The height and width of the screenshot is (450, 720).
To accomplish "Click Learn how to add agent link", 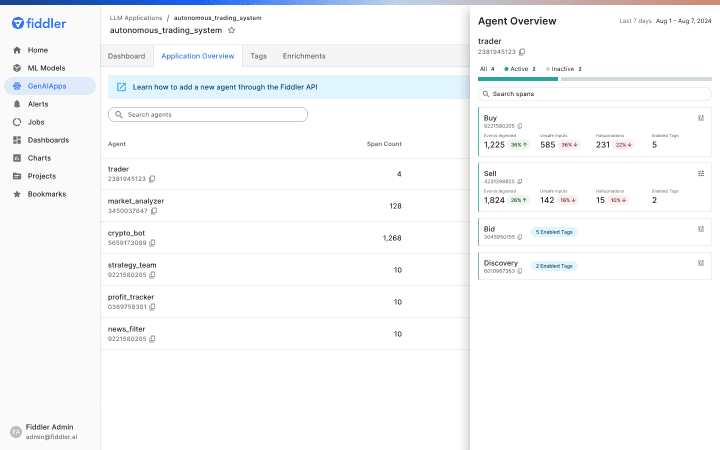I will (225, 87).
